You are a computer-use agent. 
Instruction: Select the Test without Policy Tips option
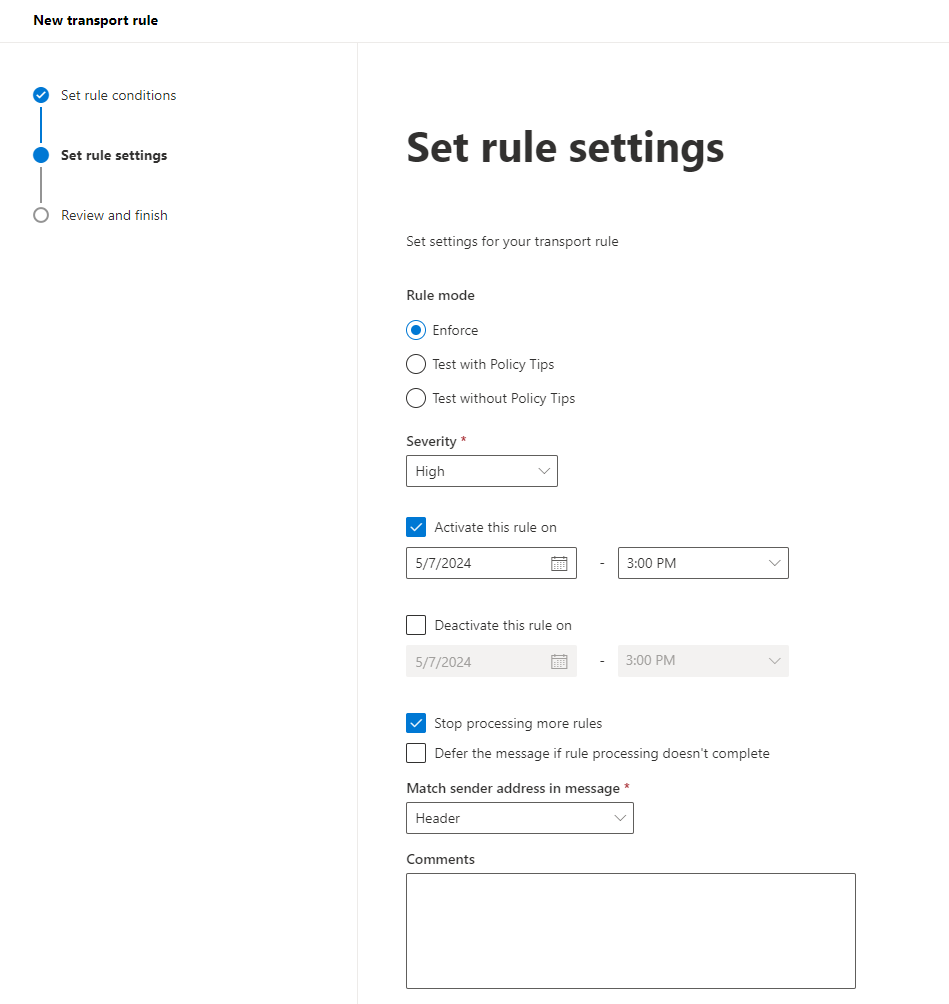click(416, 398)
